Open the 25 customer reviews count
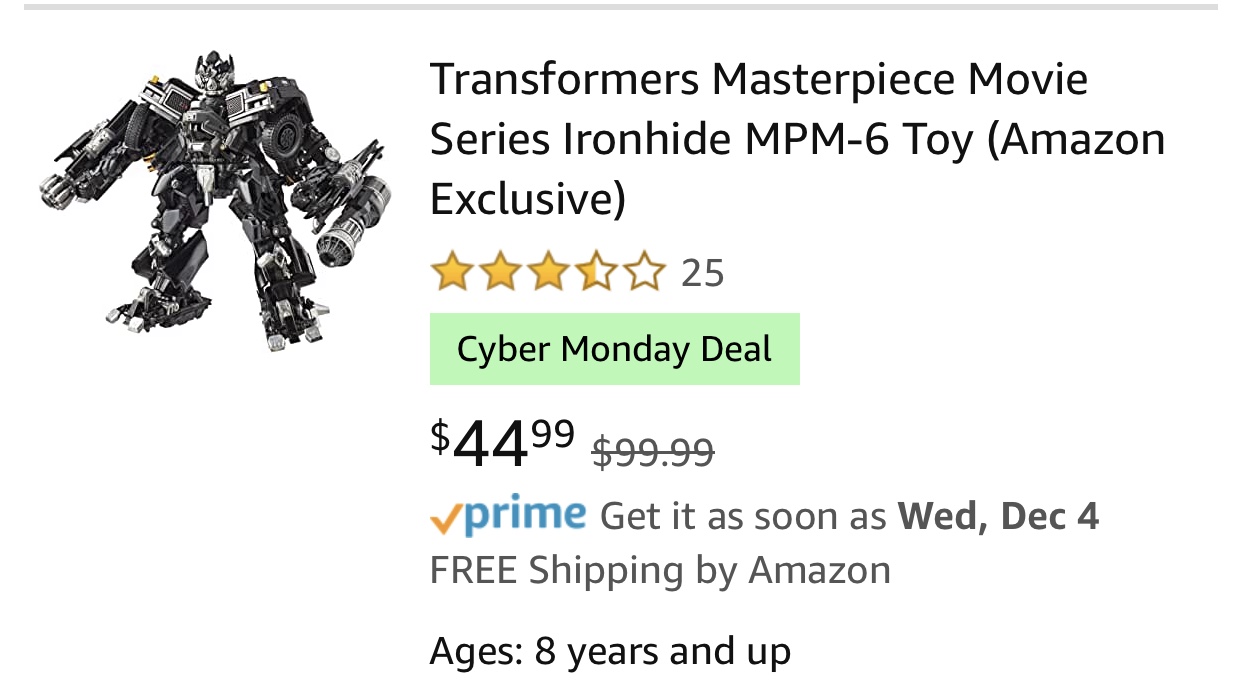 coord(702,273)
